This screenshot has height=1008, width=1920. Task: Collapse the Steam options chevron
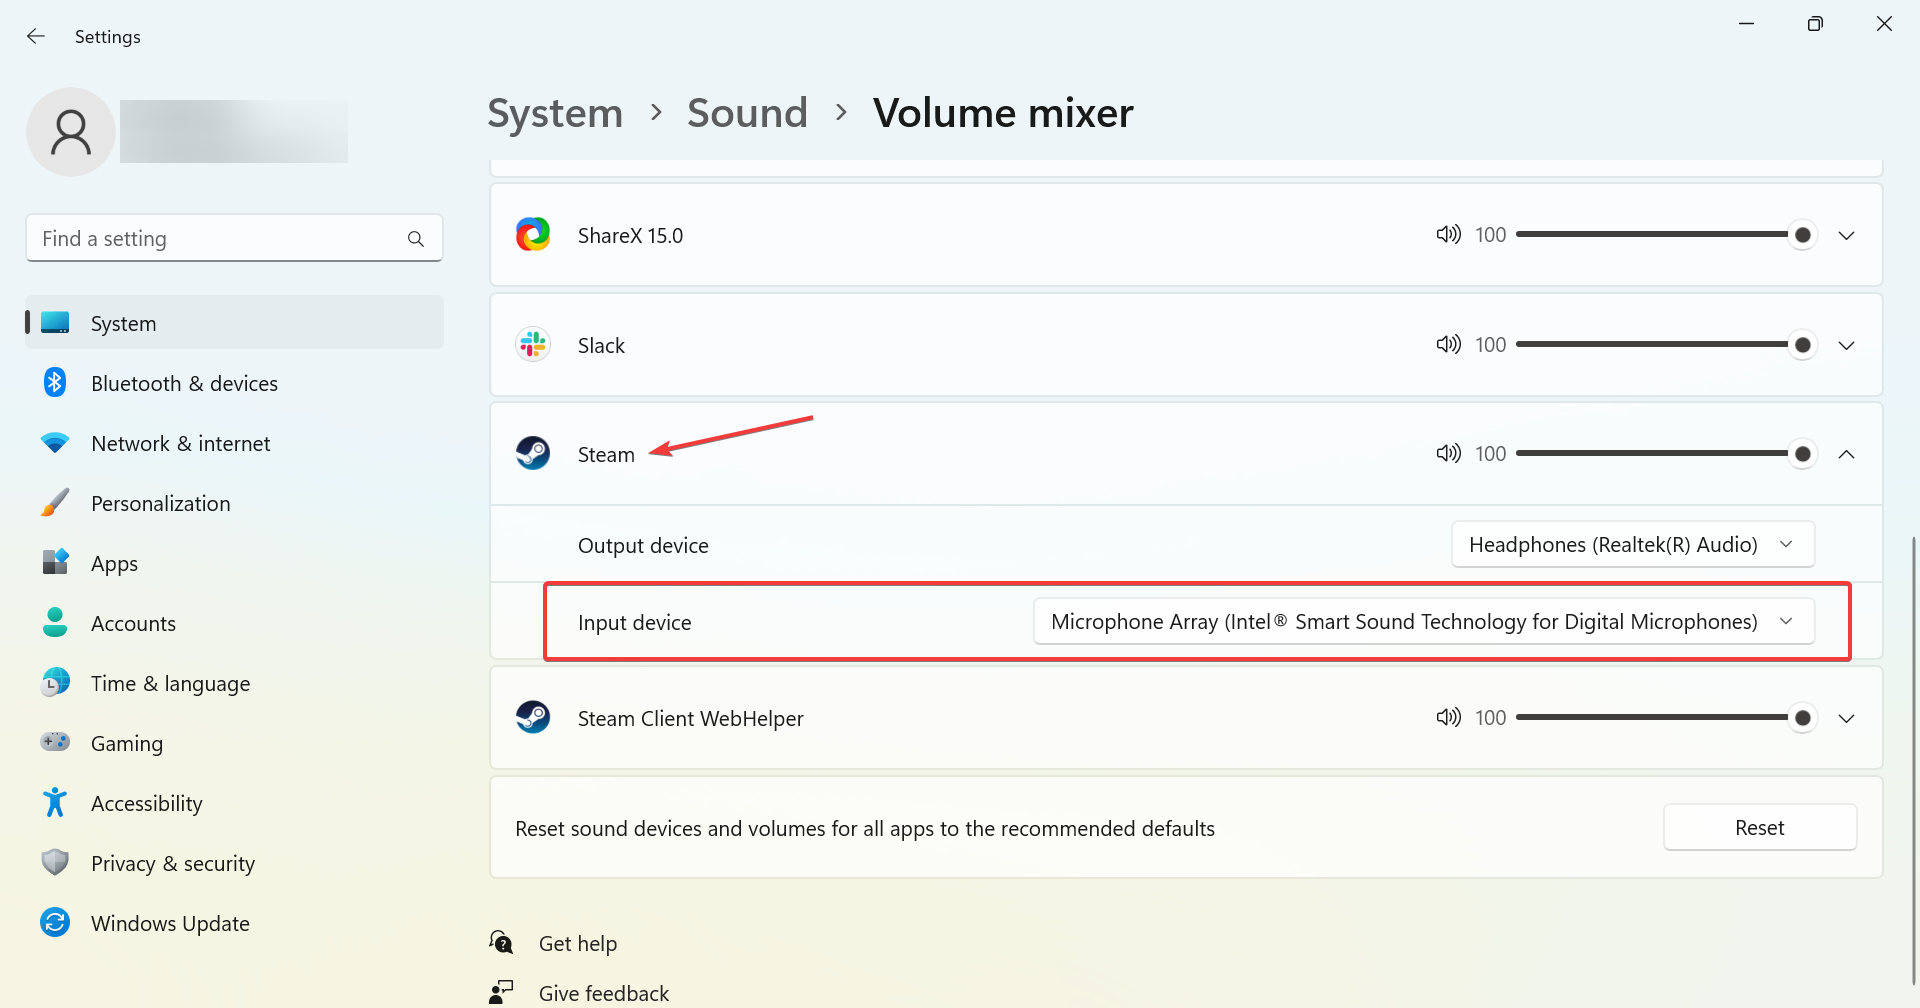1846,454
